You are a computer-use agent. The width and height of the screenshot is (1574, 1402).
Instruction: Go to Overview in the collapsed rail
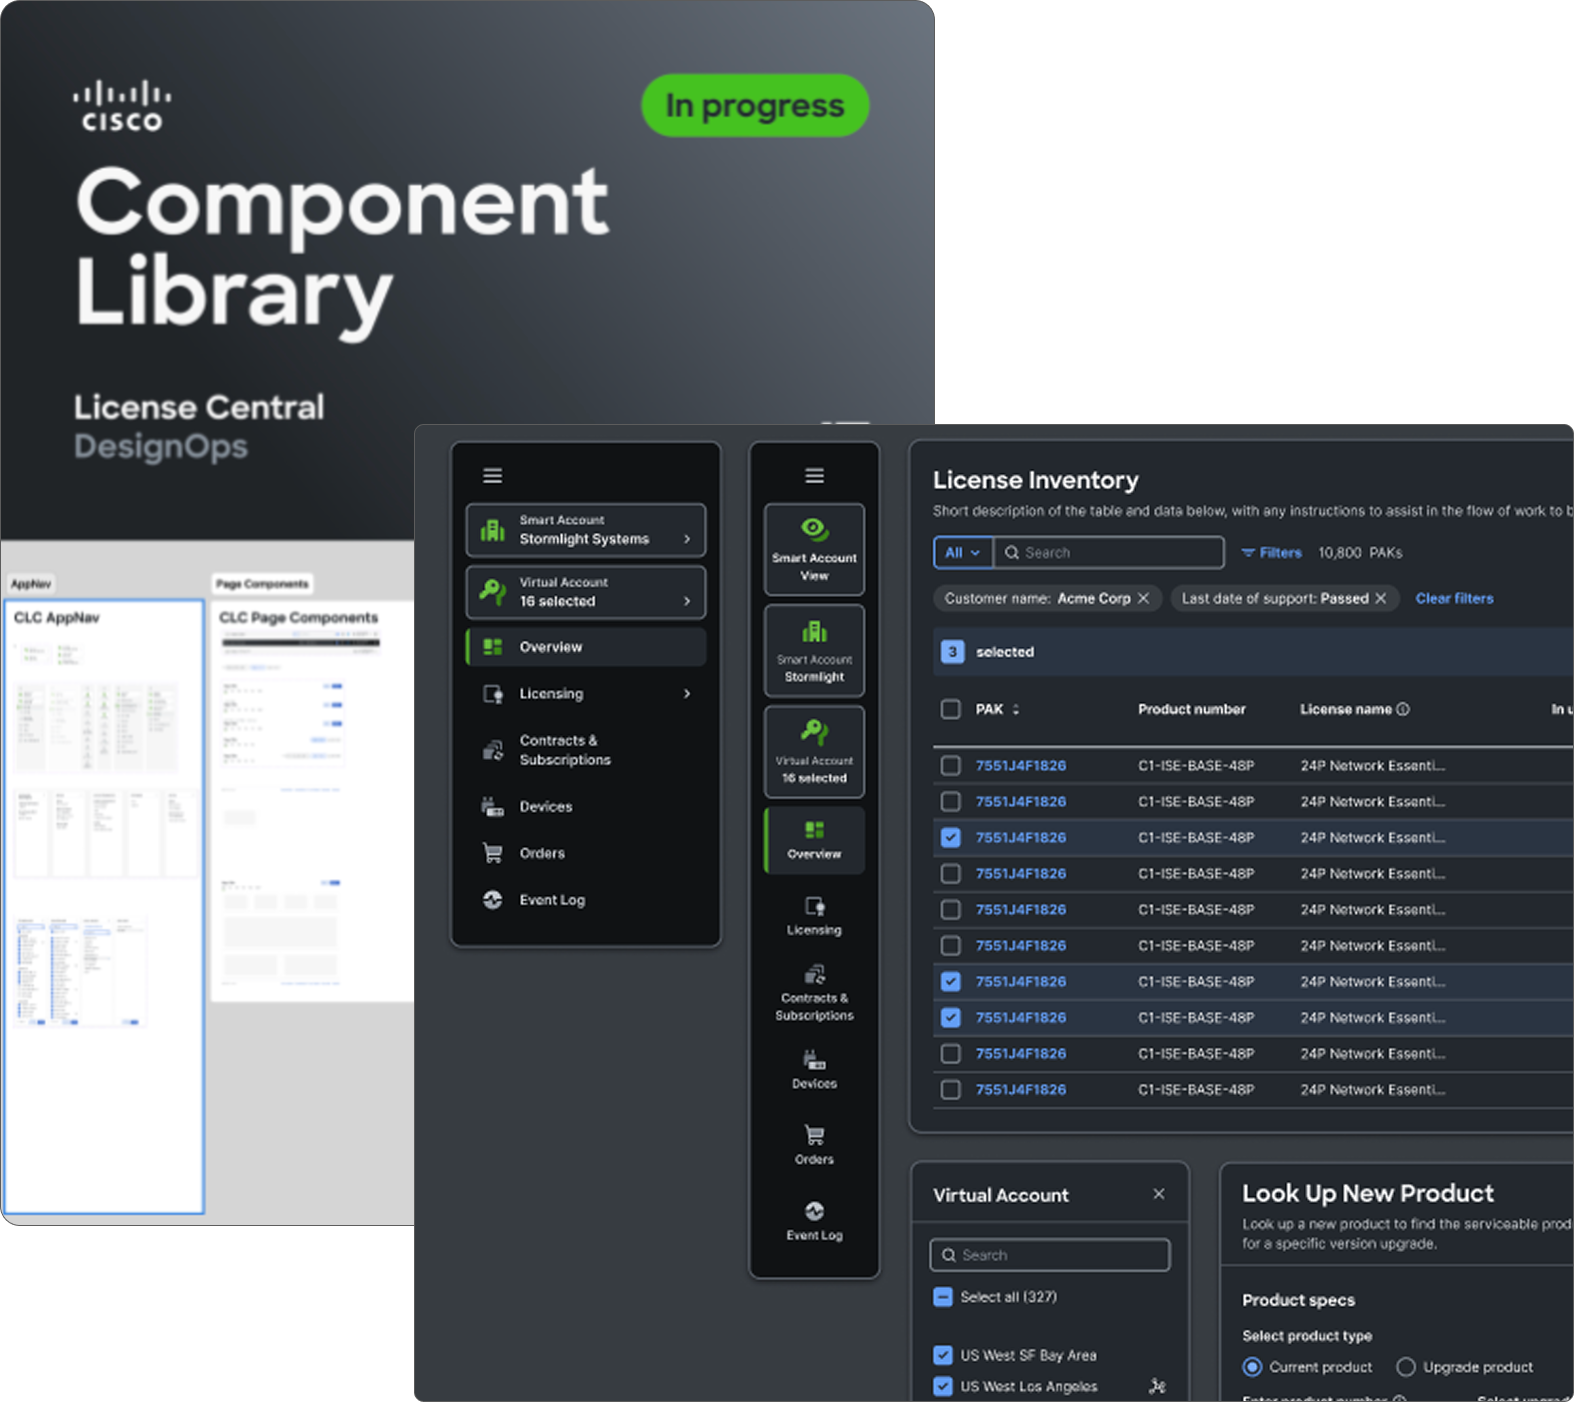tap(814, 841)
